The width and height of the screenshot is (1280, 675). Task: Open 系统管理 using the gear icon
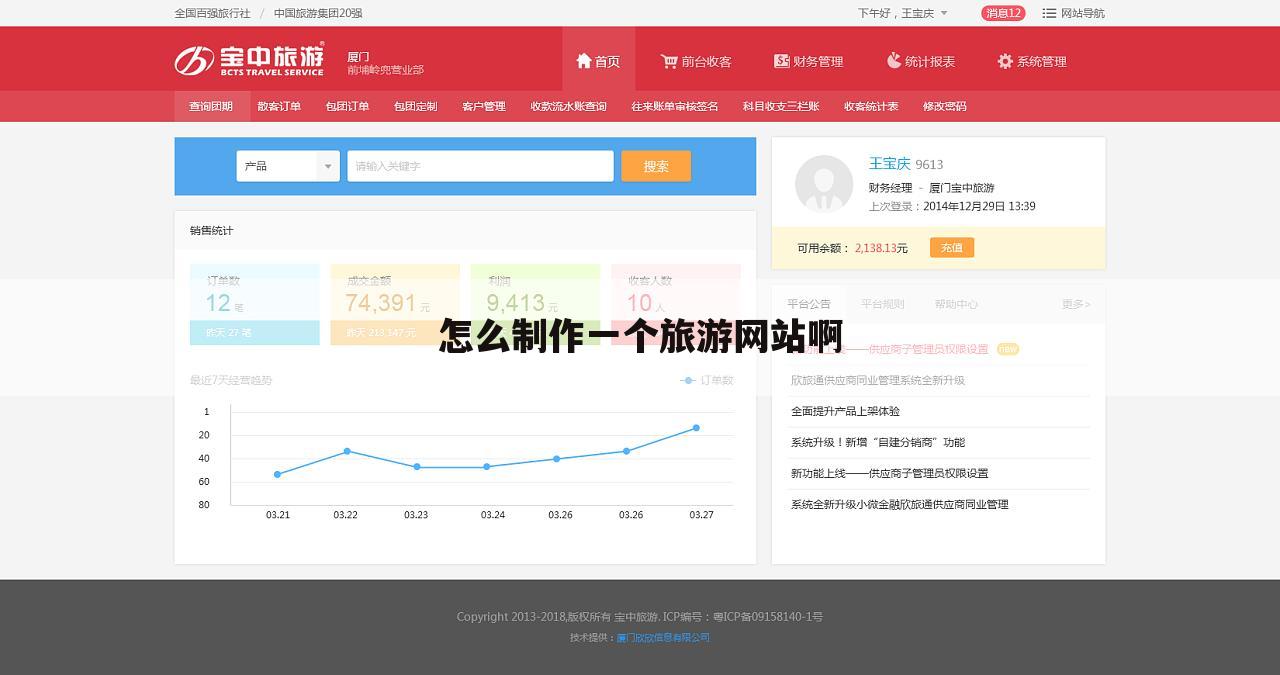point(1005,60)
